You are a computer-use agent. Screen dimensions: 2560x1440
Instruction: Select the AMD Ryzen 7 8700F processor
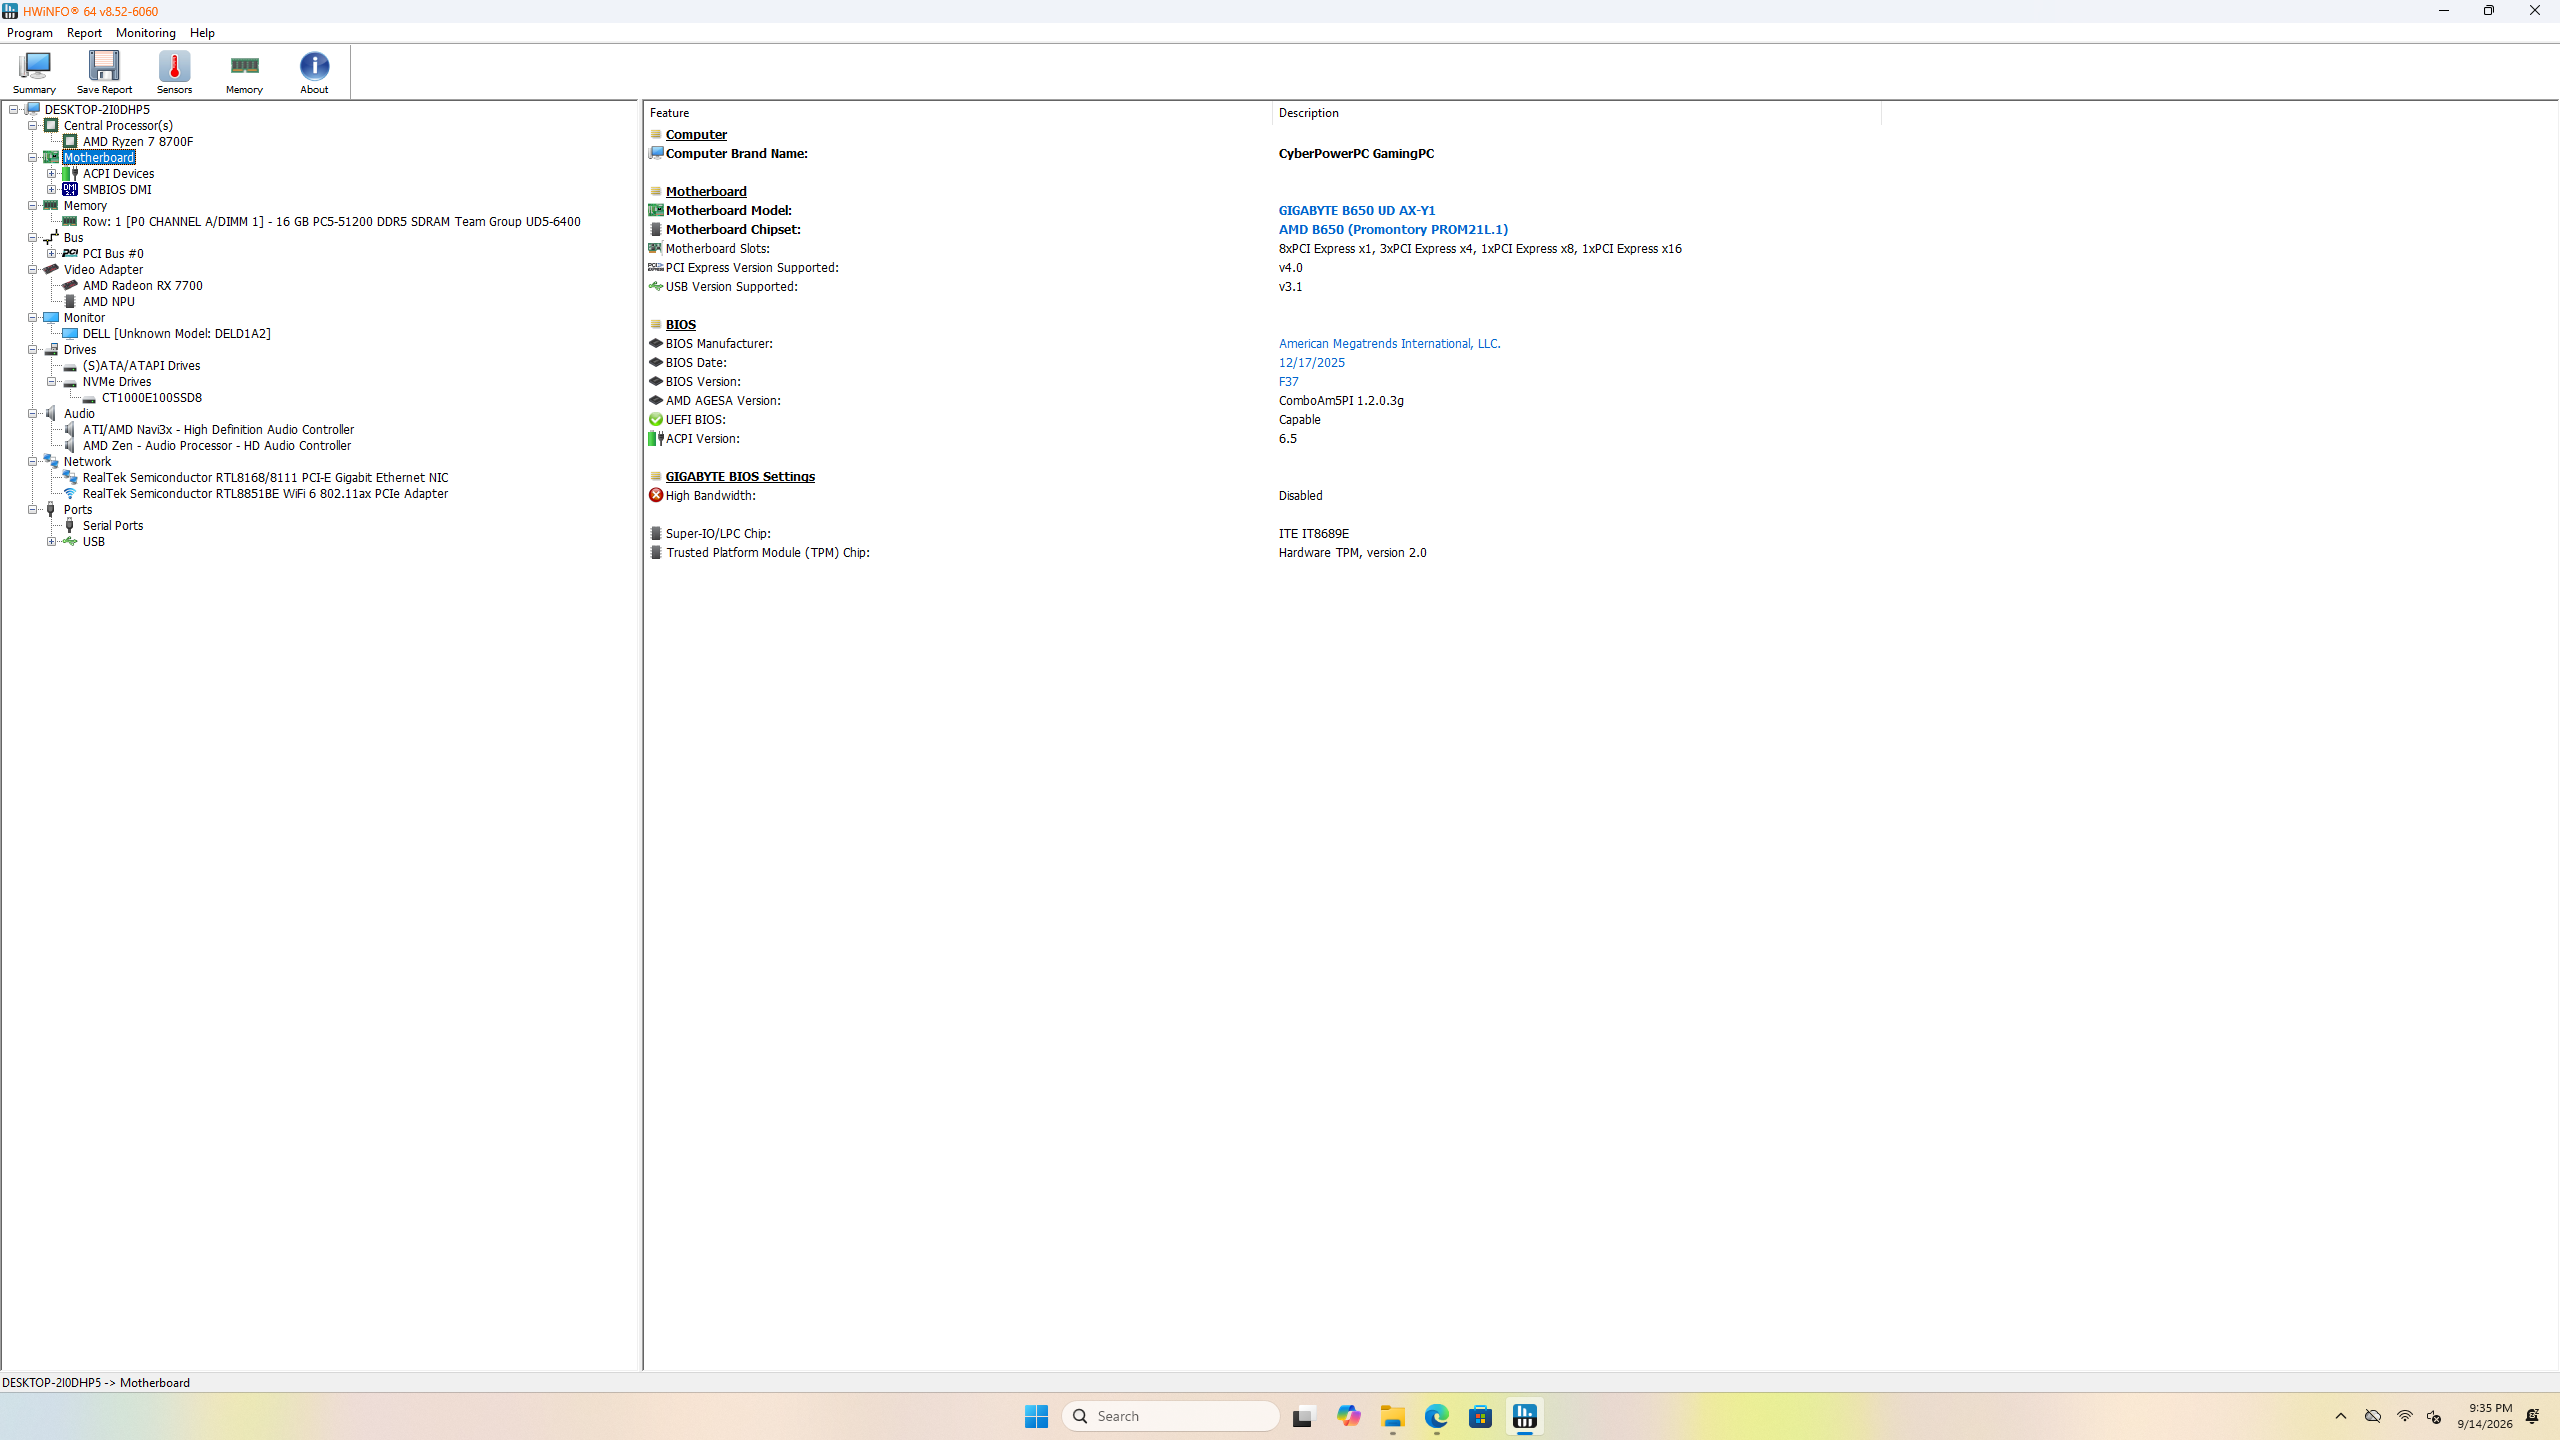tap(138, 142)
